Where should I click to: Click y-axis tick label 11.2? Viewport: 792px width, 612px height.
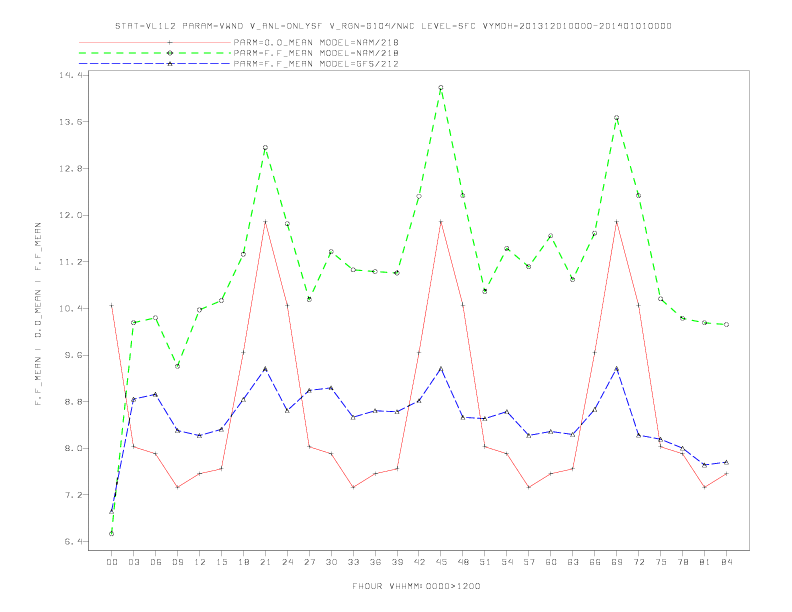coord(69,262)
